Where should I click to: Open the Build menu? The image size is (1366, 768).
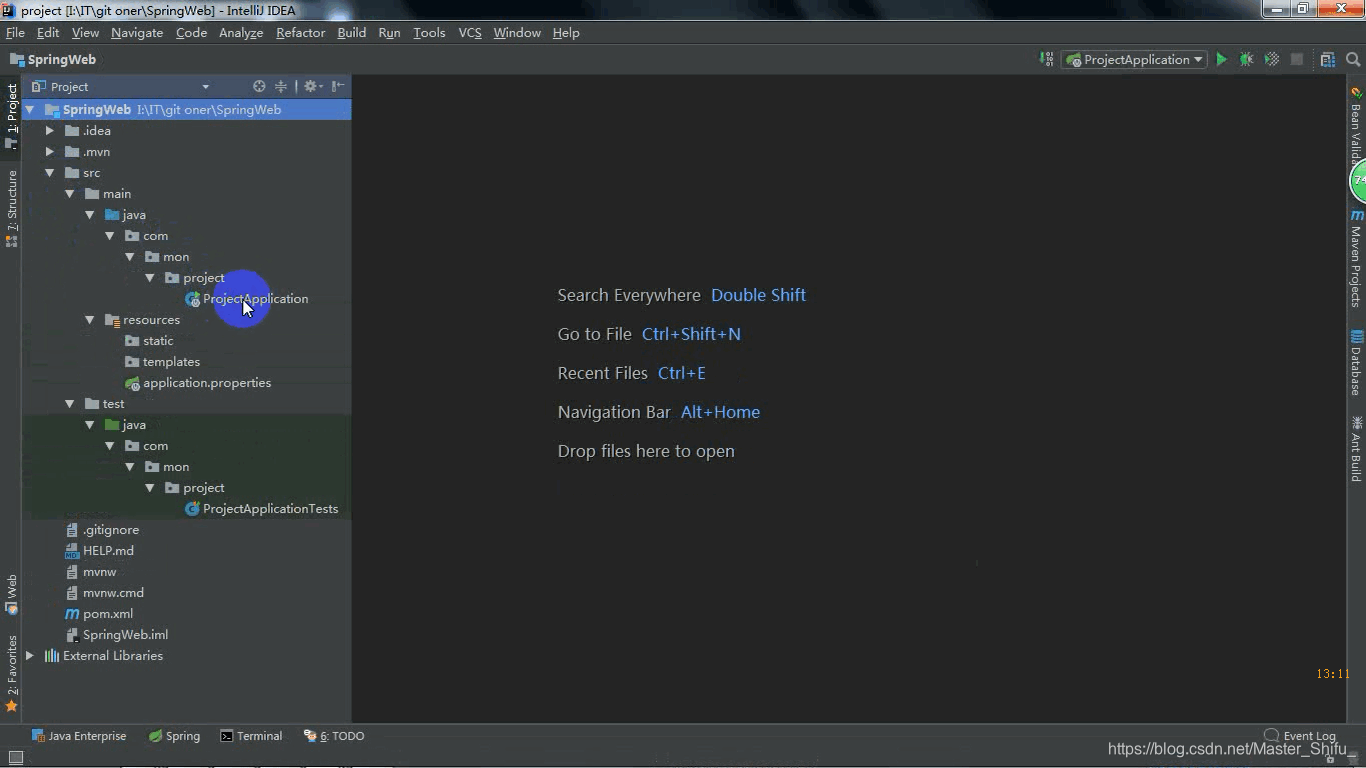point(351,33)
